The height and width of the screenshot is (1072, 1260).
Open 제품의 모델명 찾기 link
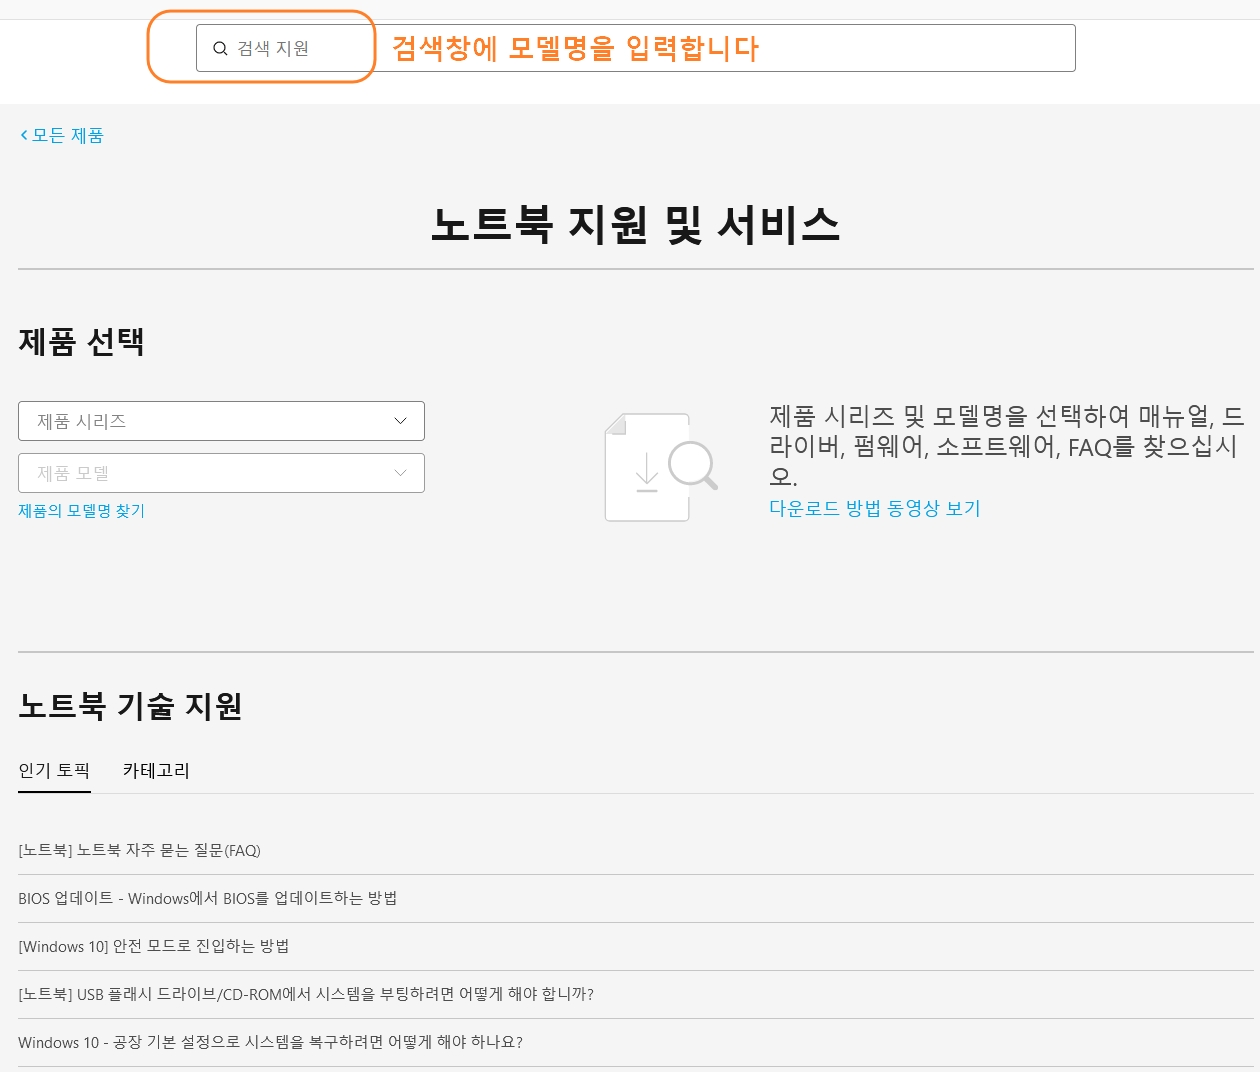[81, 511]
